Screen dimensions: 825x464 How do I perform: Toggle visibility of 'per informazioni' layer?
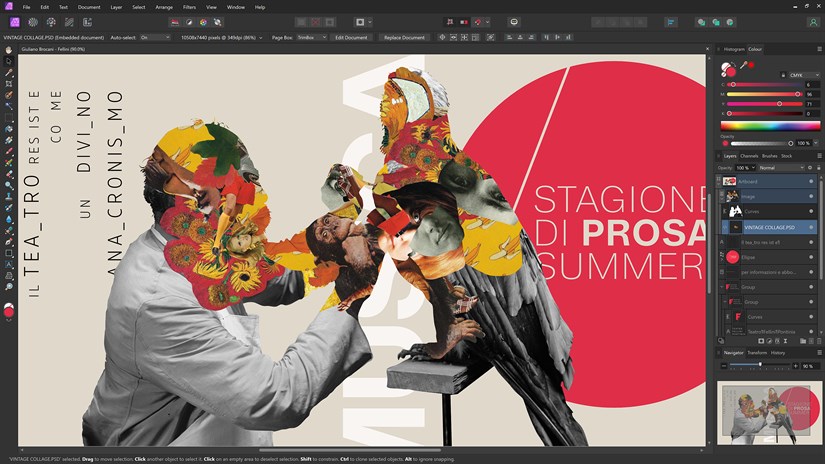(x=811, y=272)
